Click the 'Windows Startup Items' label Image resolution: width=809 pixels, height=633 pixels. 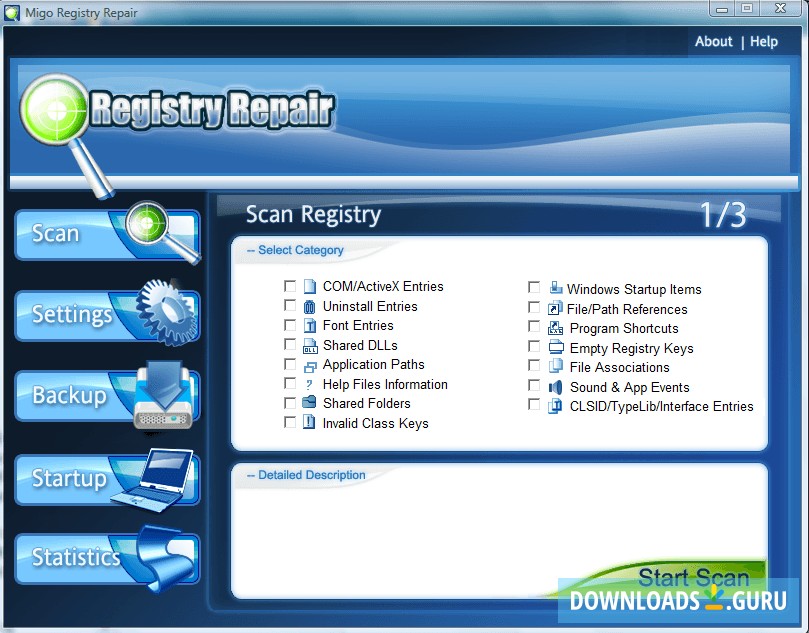pos(634,289)
